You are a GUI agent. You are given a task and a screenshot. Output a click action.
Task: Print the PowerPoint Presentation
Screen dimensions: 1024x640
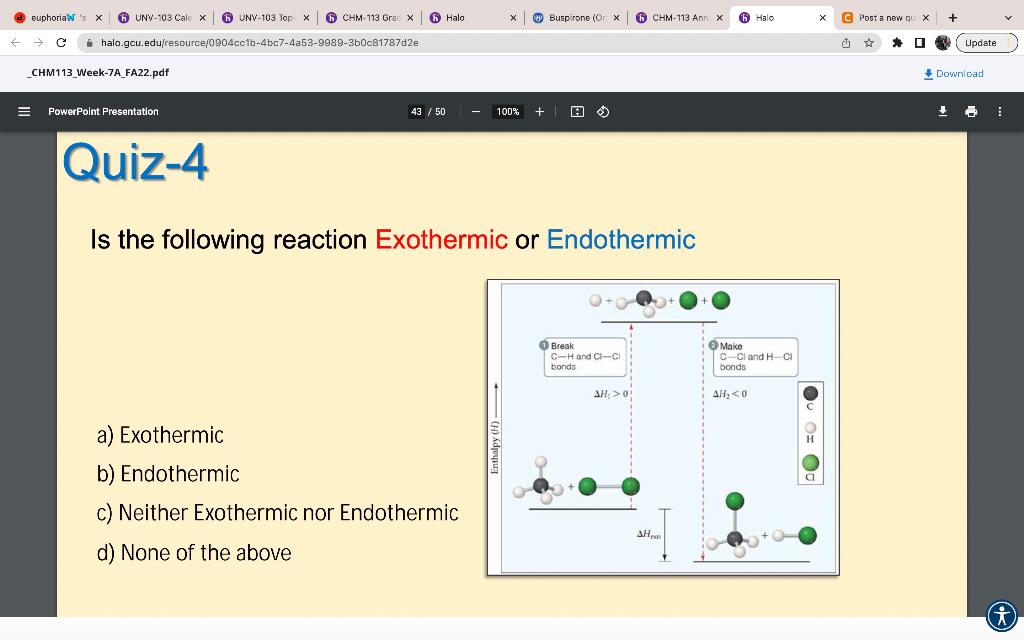click(969, 111)
